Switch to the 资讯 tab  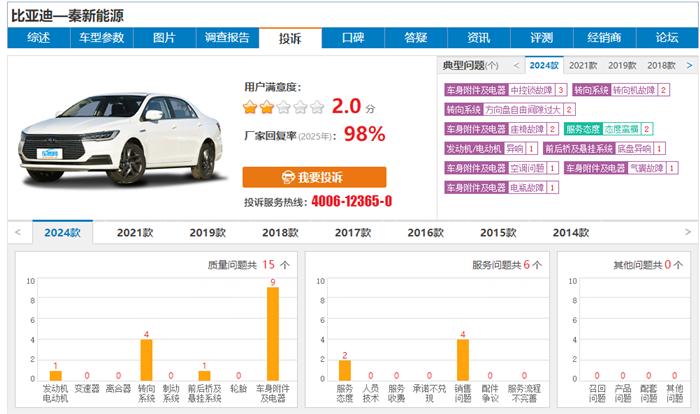pos(479,38)
